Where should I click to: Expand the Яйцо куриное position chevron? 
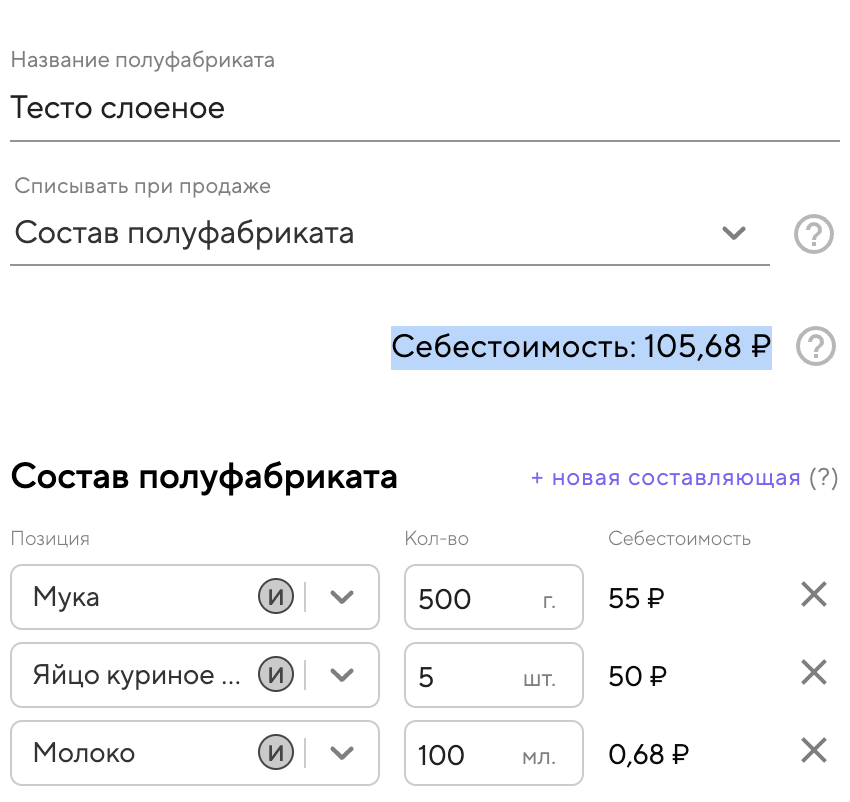(342, 676)
